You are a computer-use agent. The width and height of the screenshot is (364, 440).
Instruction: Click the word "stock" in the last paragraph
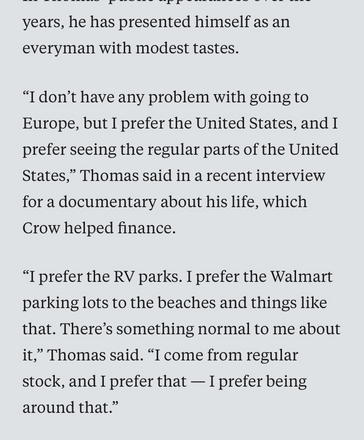(x=43, y=382)
